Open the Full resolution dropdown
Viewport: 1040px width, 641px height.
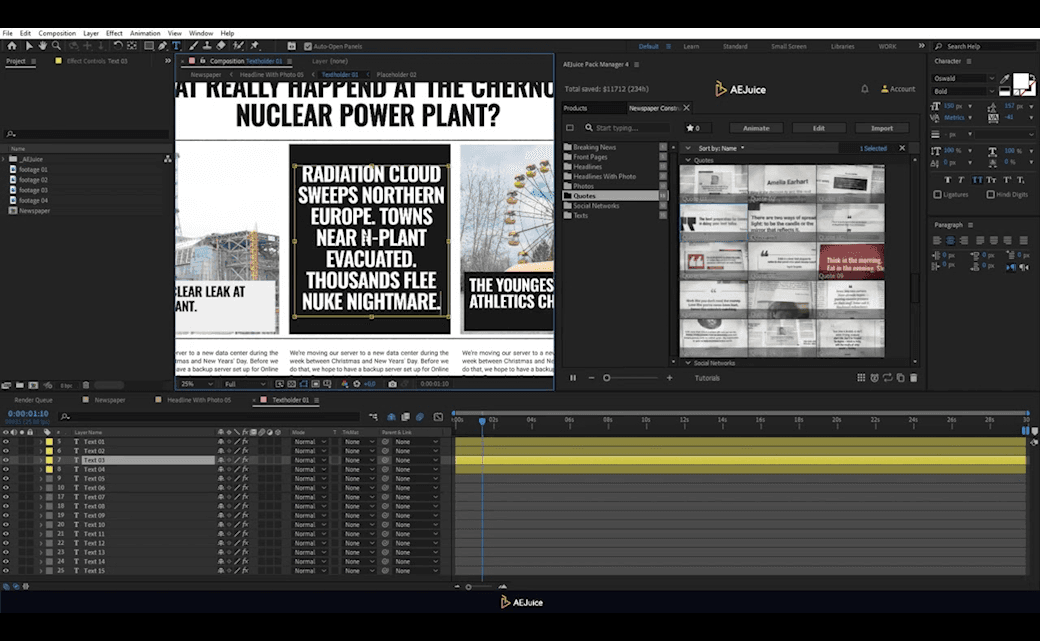pyautogui.click(x=244, y=384)
